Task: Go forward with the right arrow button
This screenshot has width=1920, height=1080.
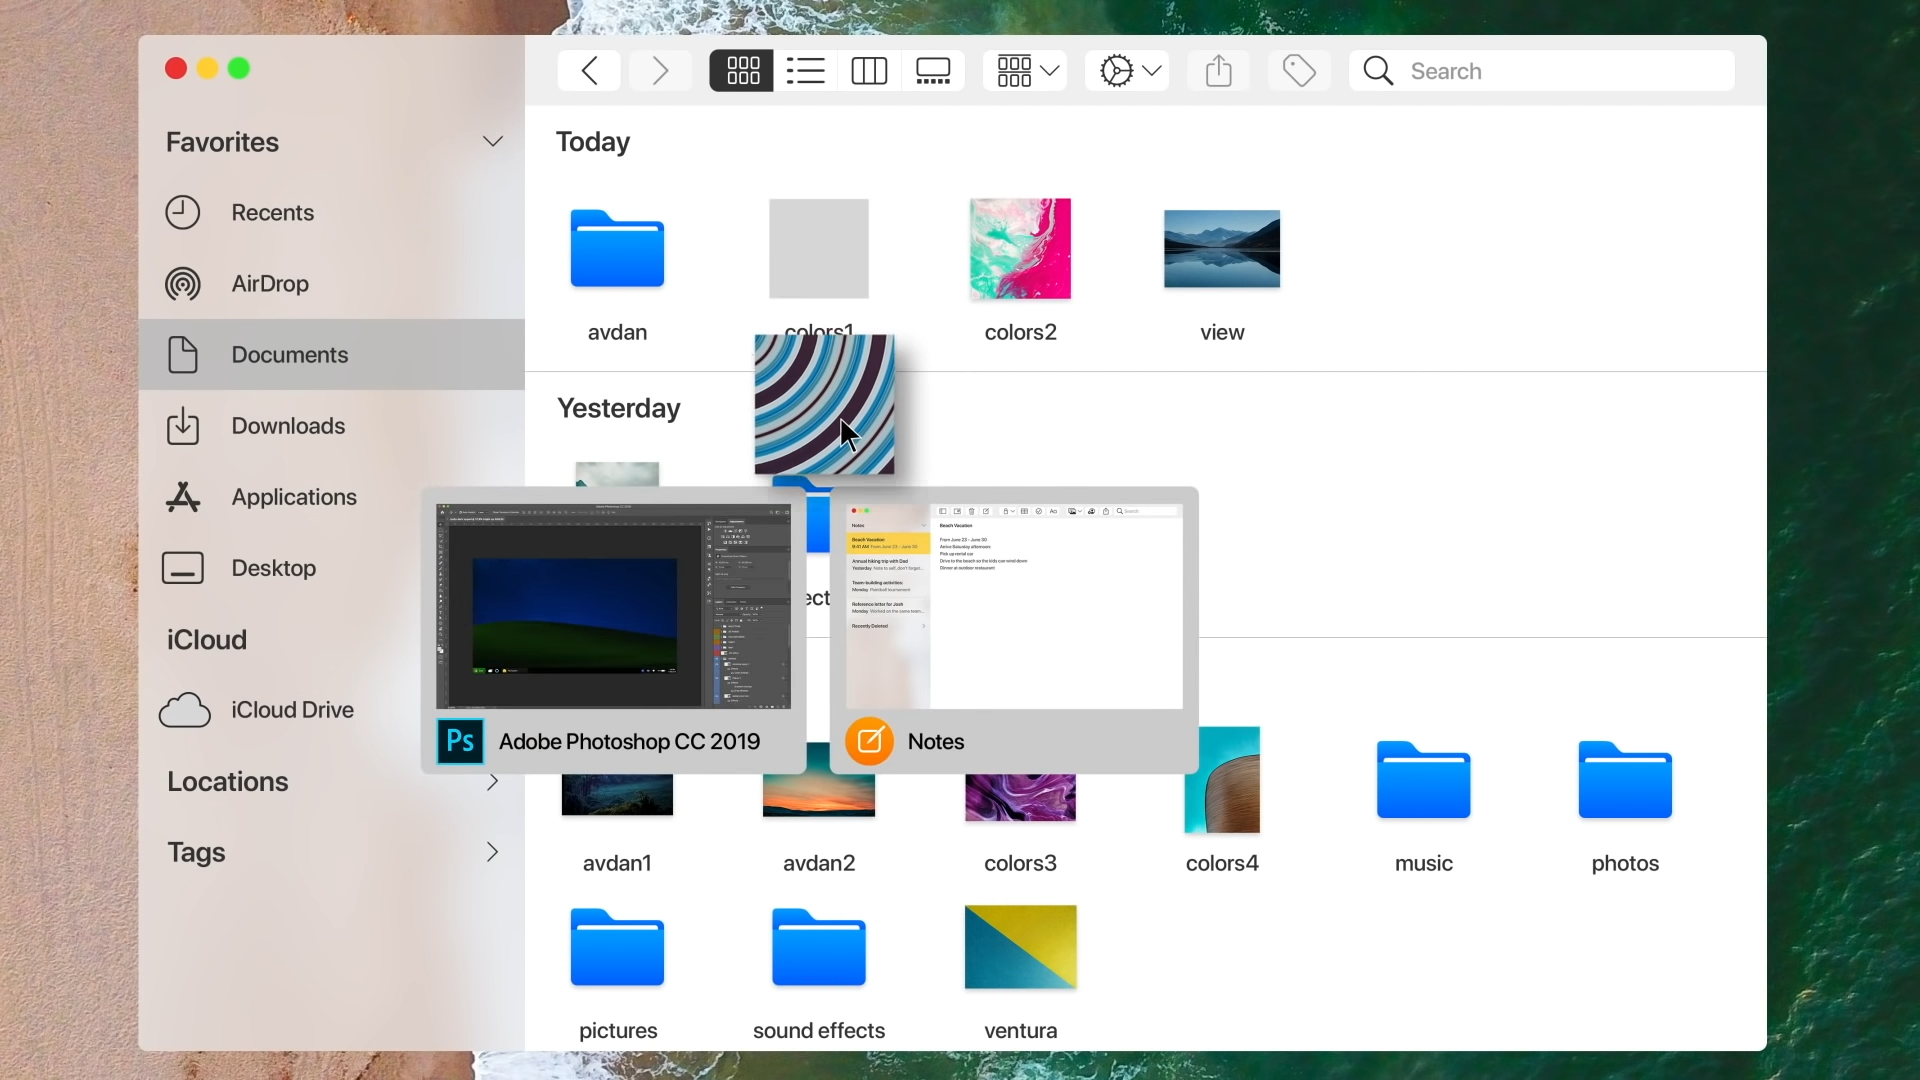Action: (660, 71)
